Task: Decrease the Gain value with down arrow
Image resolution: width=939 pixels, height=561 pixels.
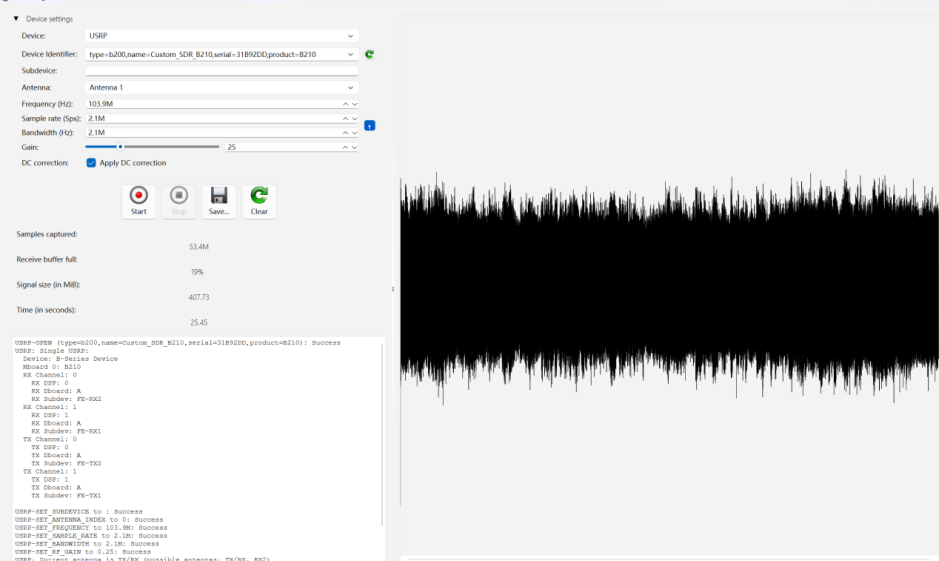Action: [355, 147]
